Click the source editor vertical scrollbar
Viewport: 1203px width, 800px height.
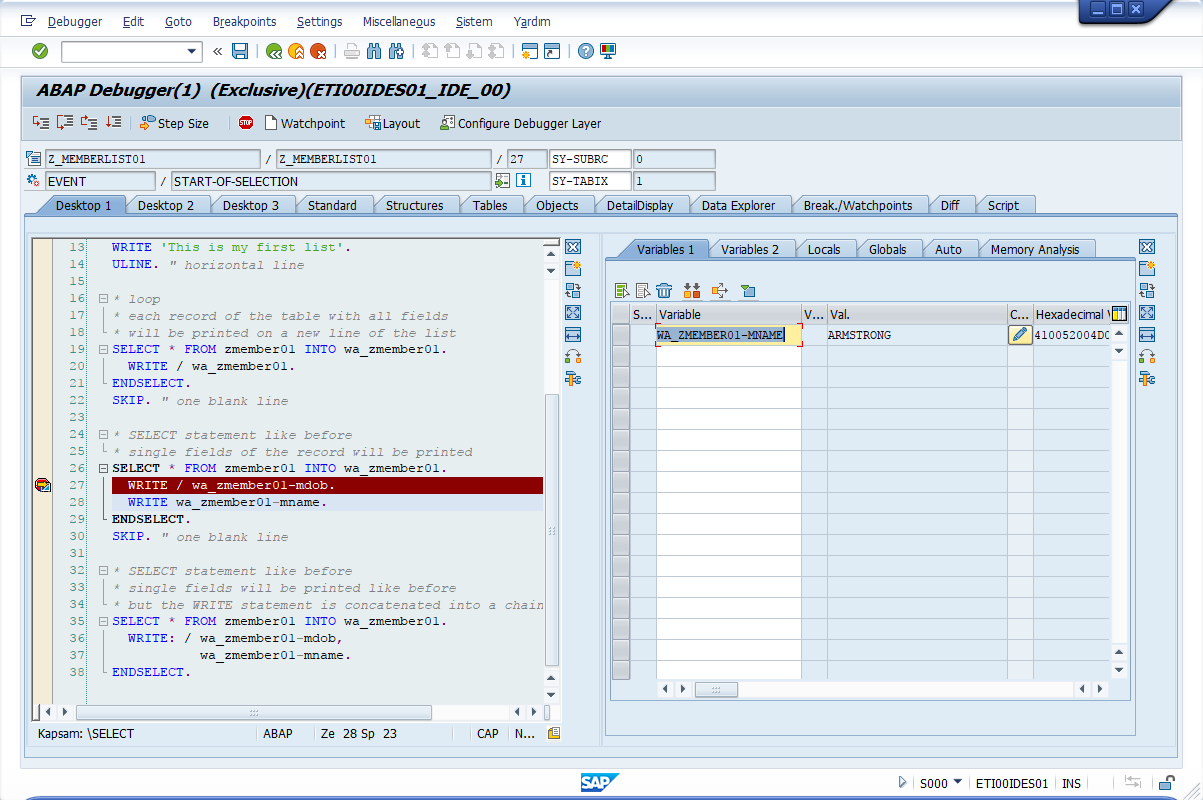coord(550,530)
